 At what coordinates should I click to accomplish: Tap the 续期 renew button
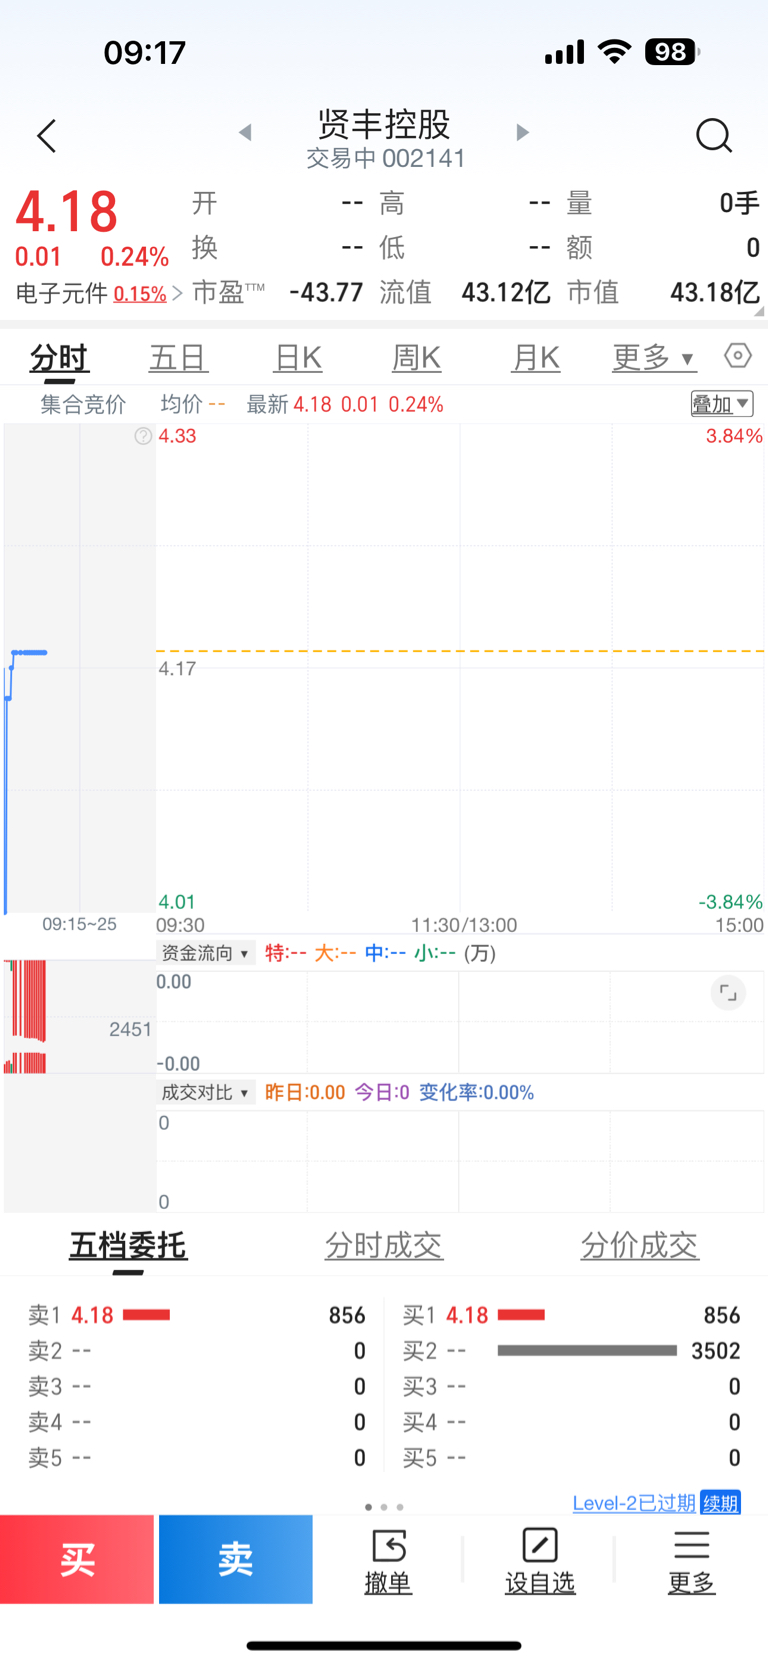click(721, 1503)
